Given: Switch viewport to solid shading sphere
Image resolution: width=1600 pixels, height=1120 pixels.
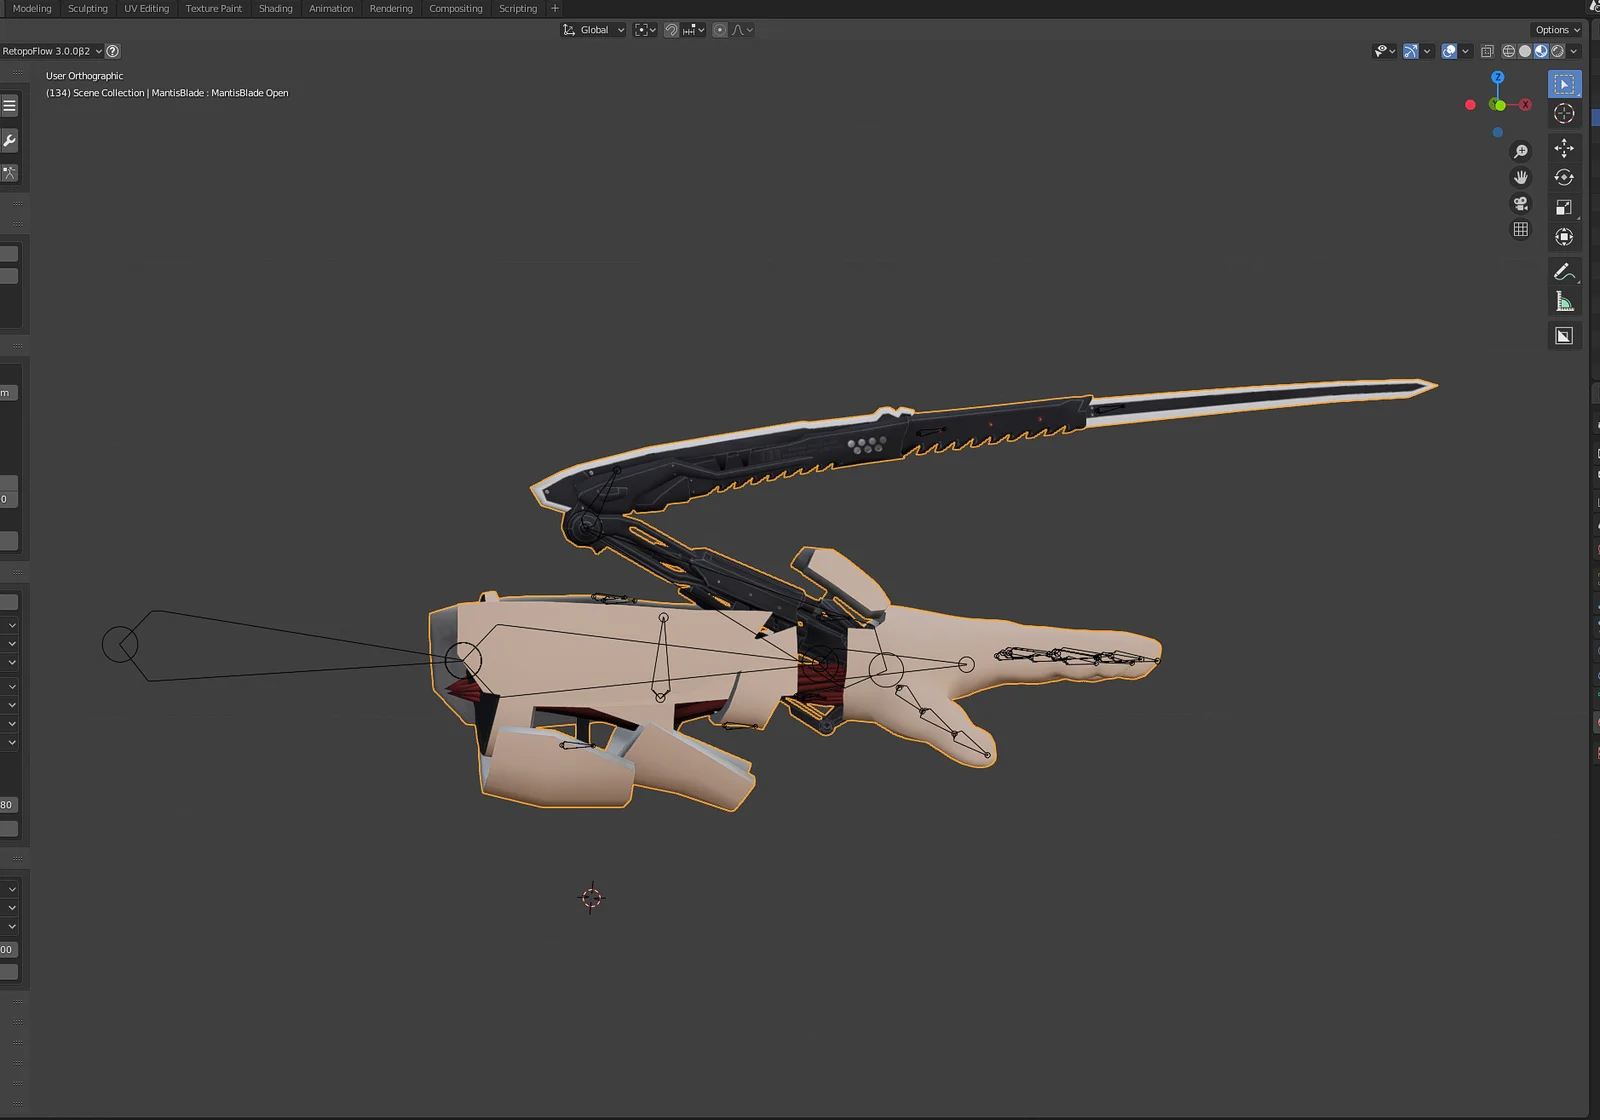Looking at the screenshot, I should pos(1524,51).
